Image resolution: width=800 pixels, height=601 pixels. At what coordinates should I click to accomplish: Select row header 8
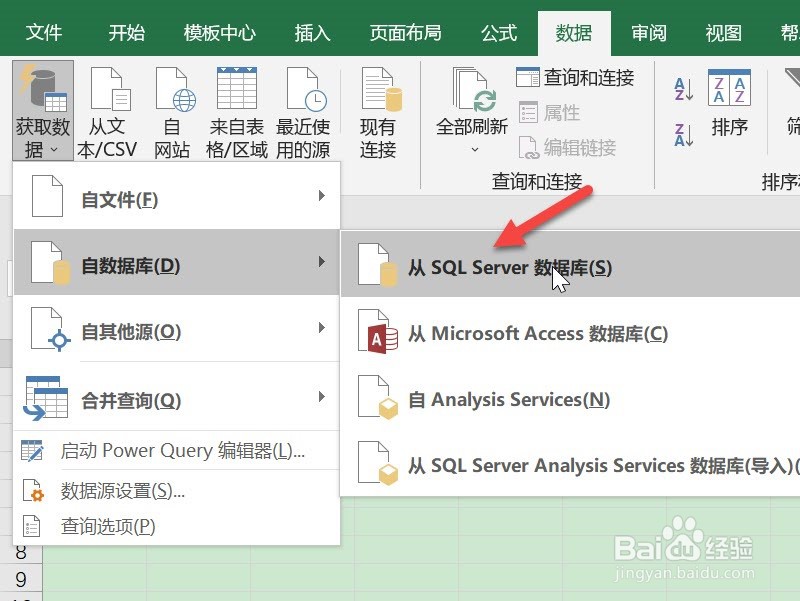click(21, 552)
